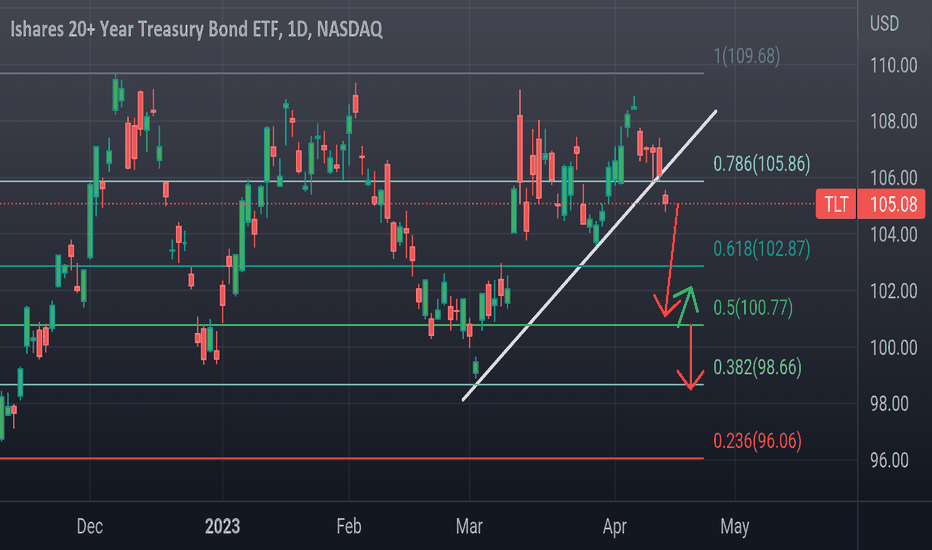Click the 110.00 price axis label
This screenshot has height=550, width=932.
coord(893,65)
